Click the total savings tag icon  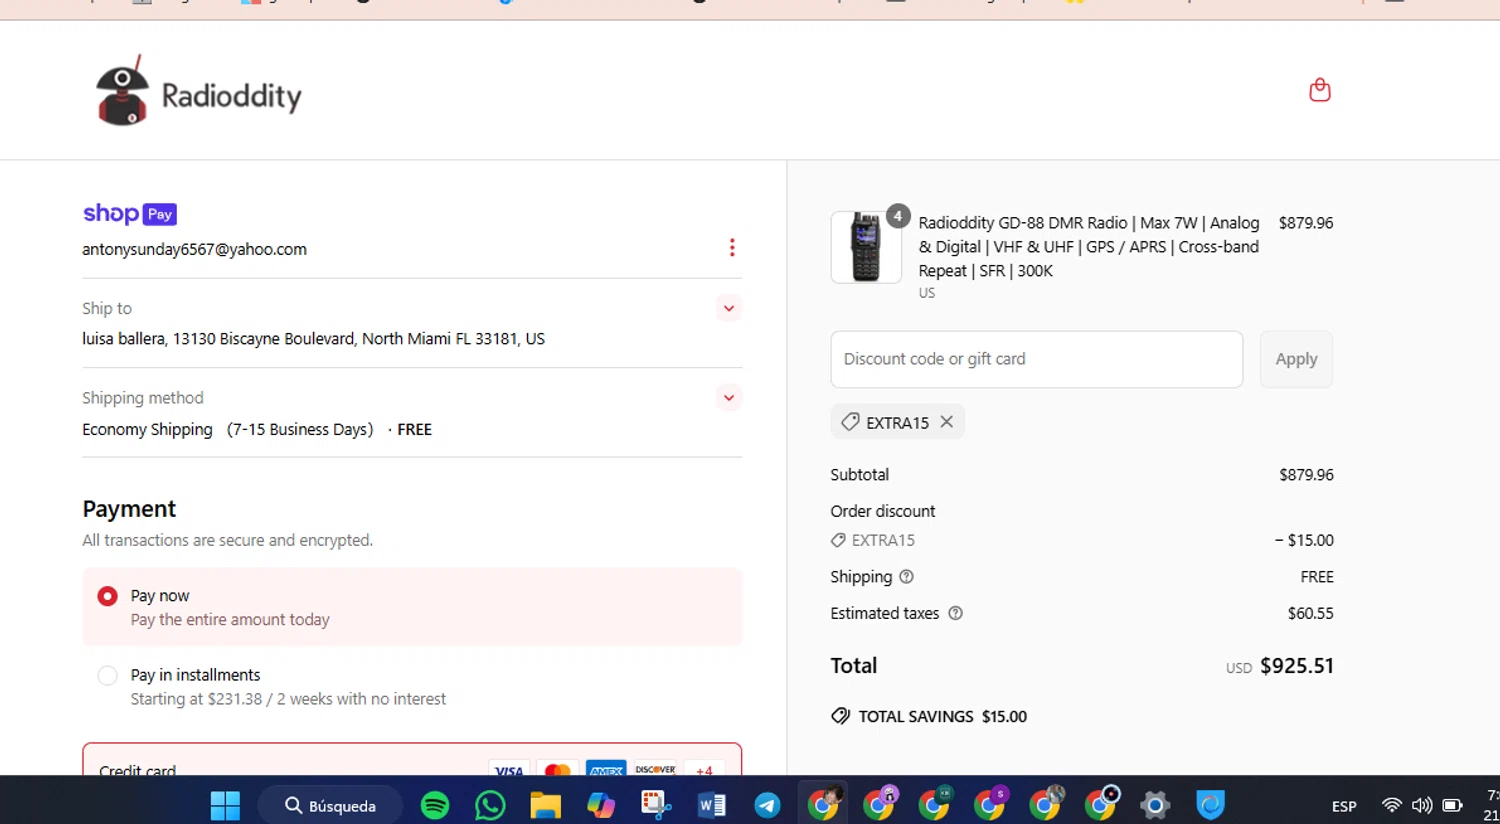[841, 716]
